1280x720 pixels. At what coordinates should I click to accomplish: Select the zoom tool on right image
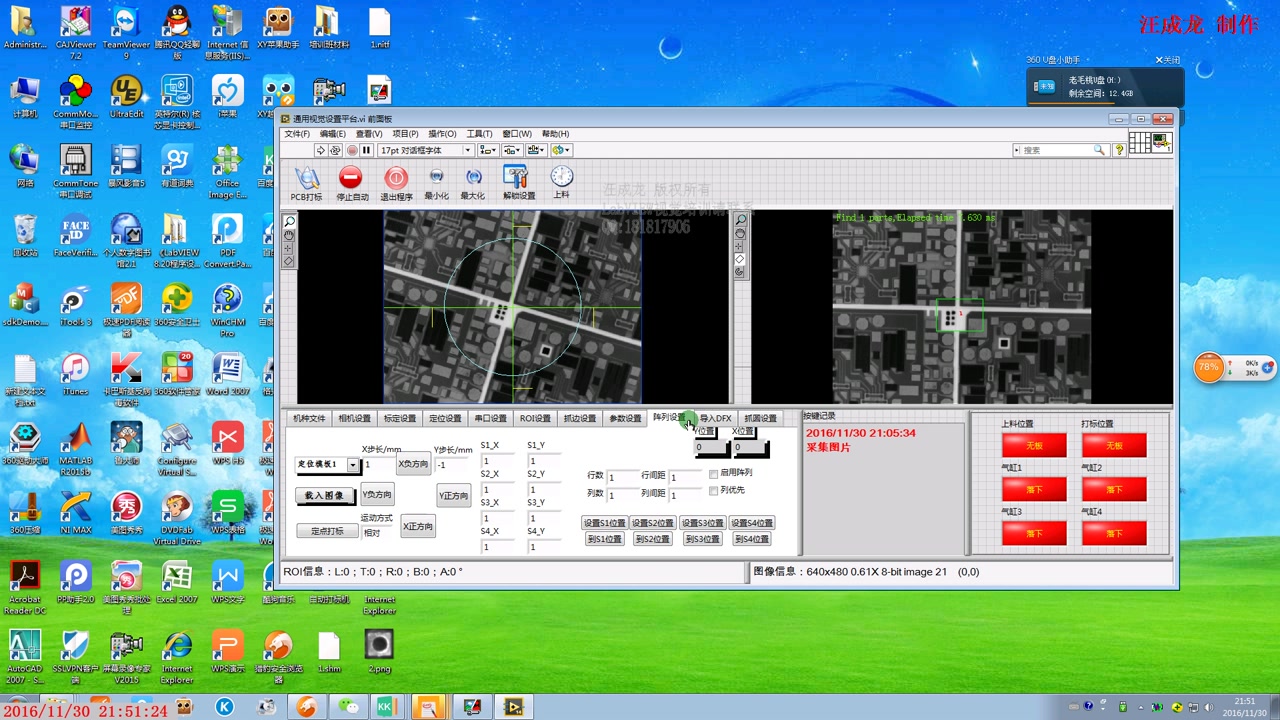(741, 220)
